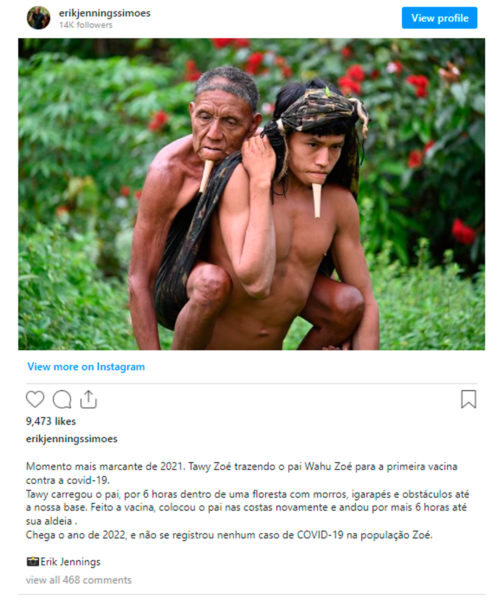This screenshot has width=499, height=600.
Task: Click the View profile button
Action: 439,18
